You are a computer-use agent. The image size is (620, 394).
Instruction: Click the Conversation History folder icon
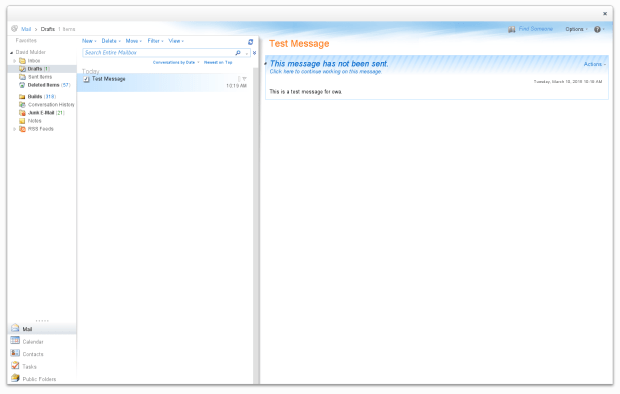[x=23, y=104]
